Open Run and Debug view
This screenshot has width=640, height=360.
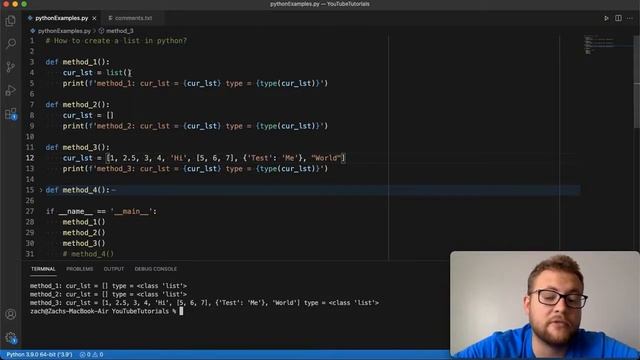coord(11,90)
